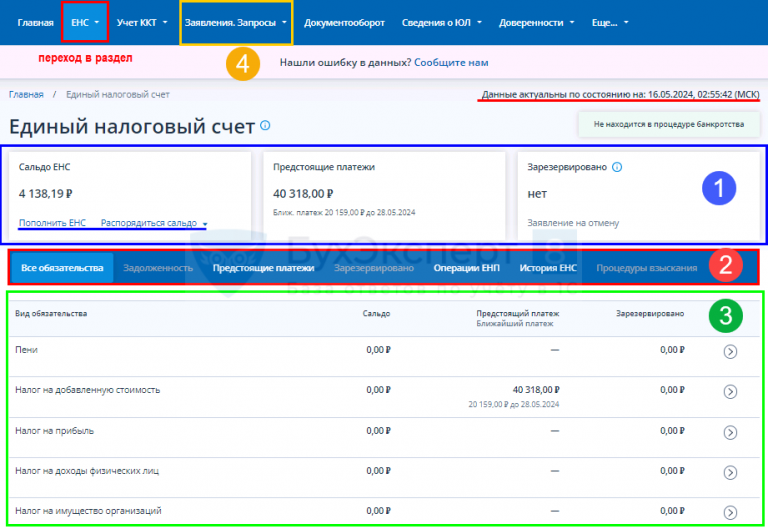
Task: Go to Главная in top navigation
Action: pos(35,23)
